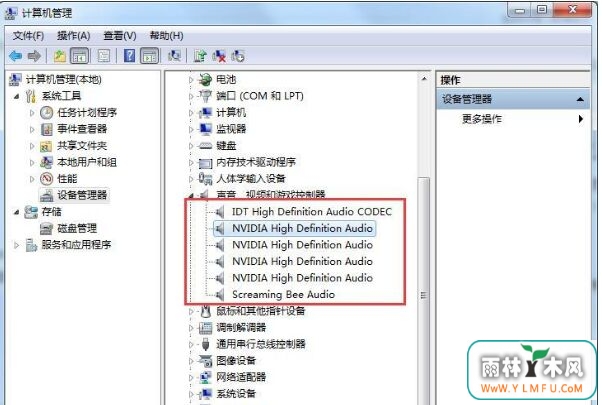Select the highlighted NVIDIA High Definition Audio

(x=303, y=228)
